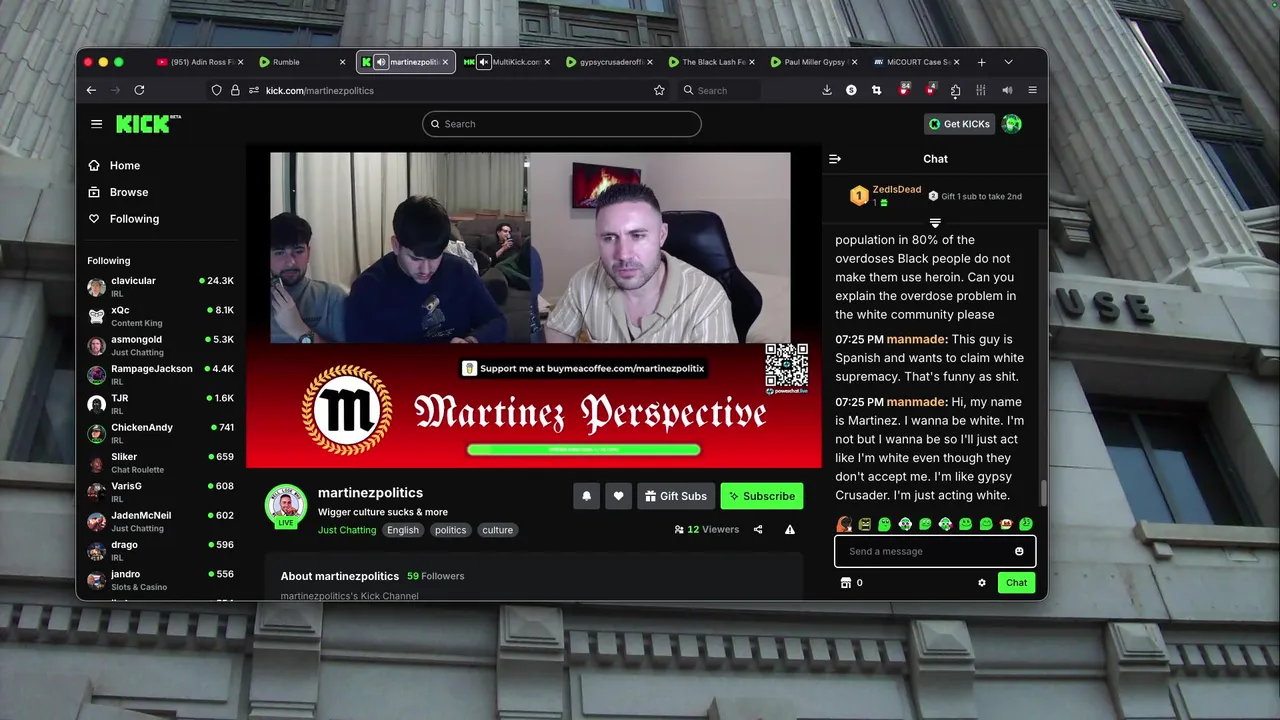
Task: Click the Get KICKs button
Action: pos(959,124)
